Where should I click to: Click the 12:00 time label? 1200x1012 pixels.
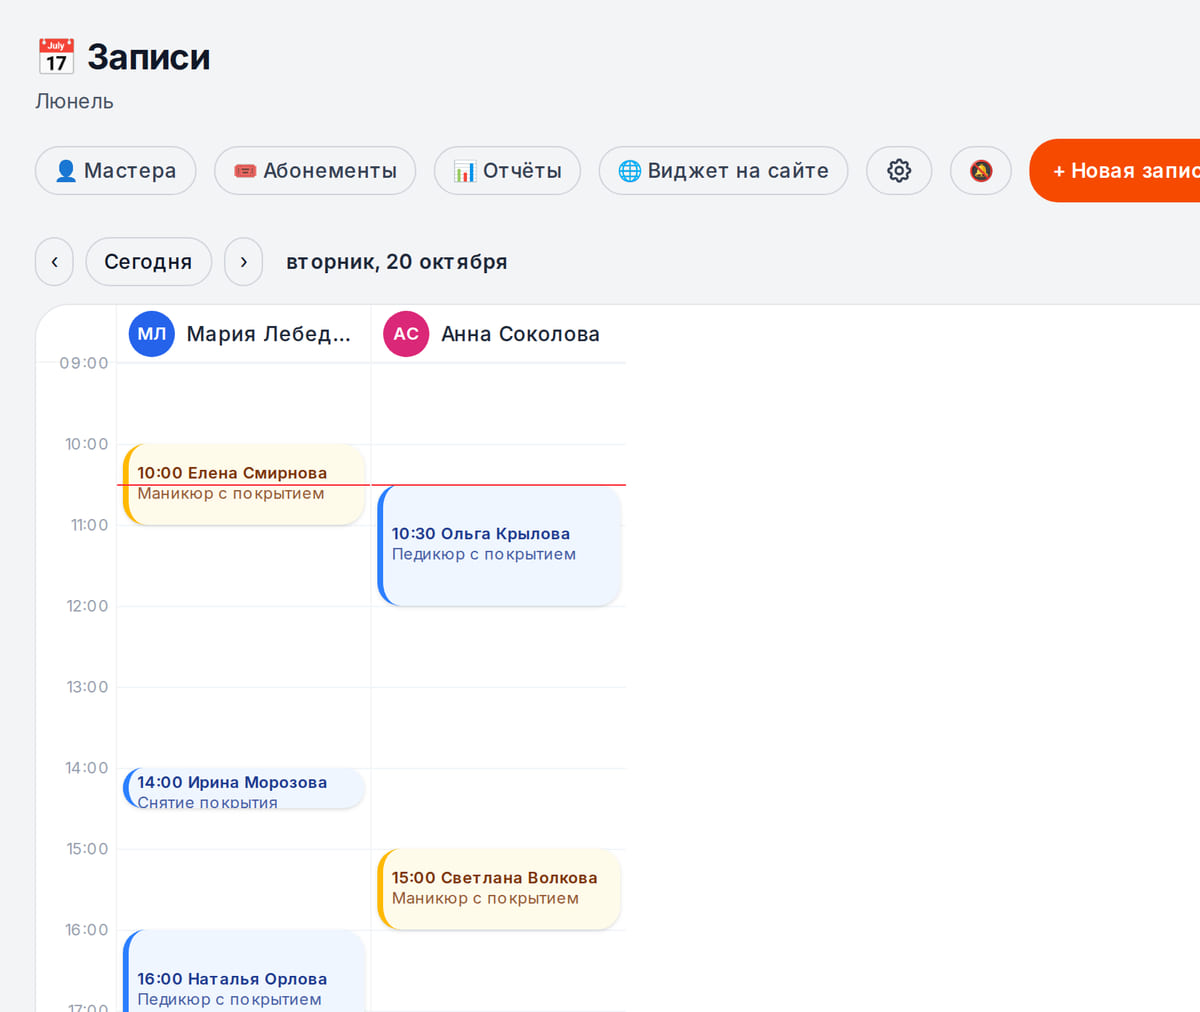87,606
